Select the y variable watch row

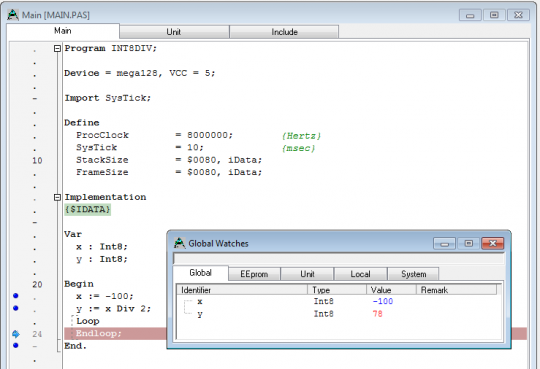339,314
